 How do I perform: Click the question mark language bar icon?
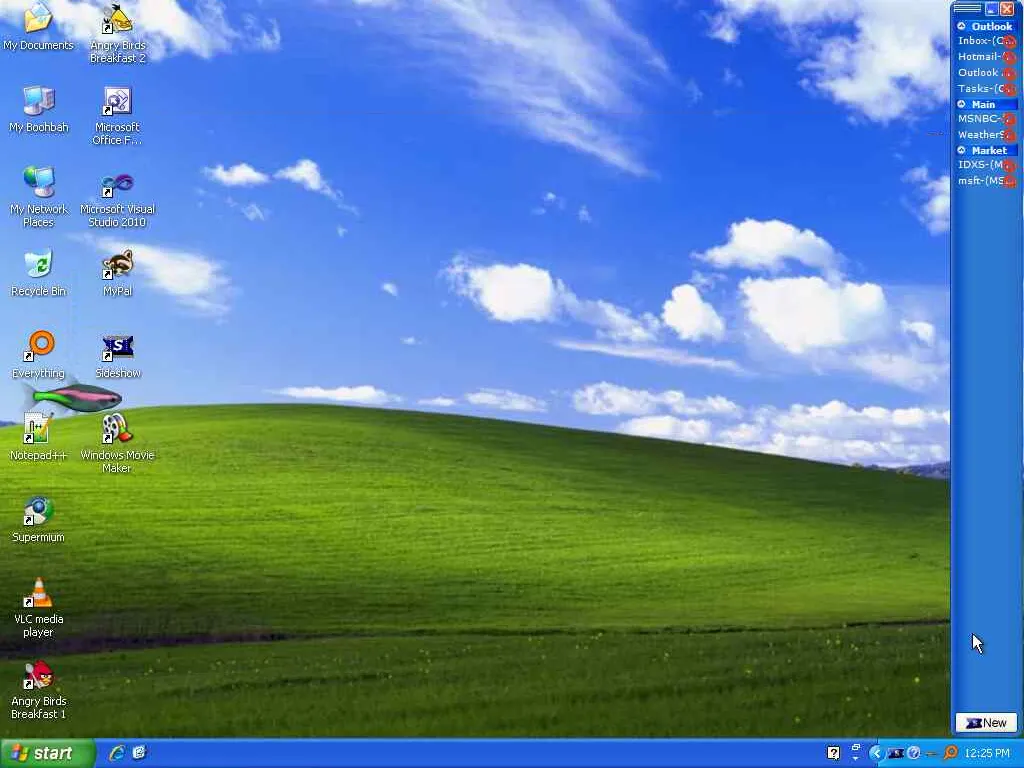click(833, 753)
